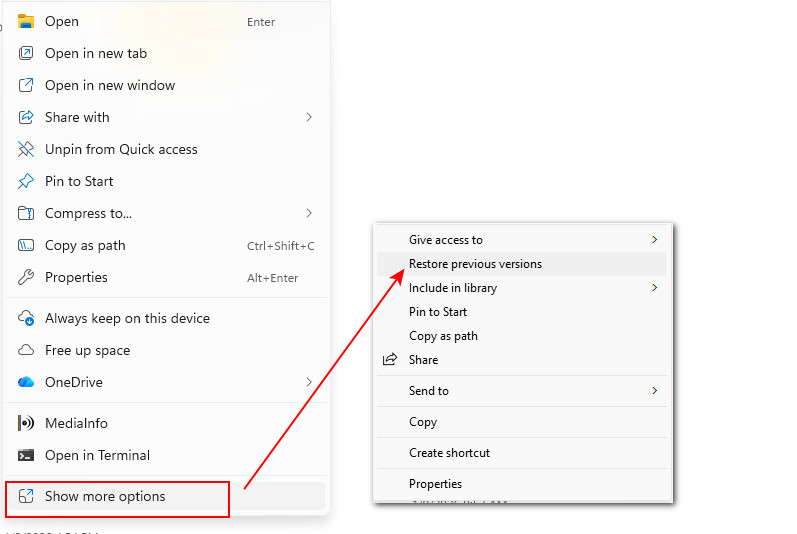The image size is (797, 534).
Task: Choose Show more options
Action: [105, 497]
